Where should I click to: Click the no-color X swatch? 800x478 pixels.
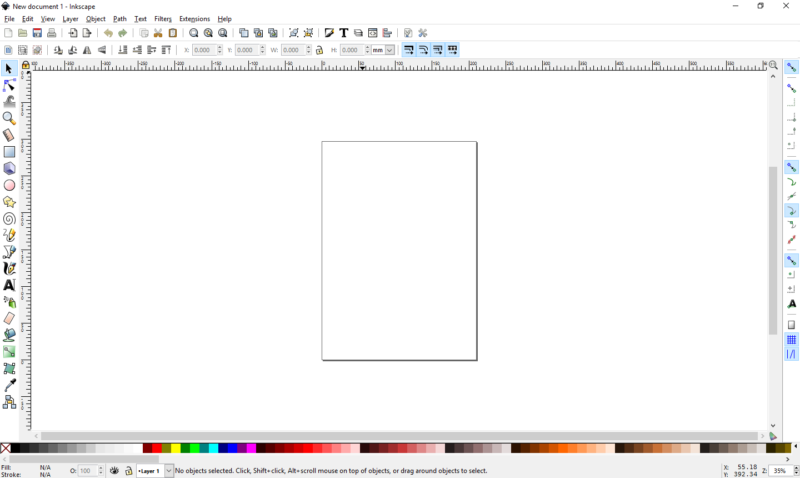pyautogui.click(x=5, y=448)
